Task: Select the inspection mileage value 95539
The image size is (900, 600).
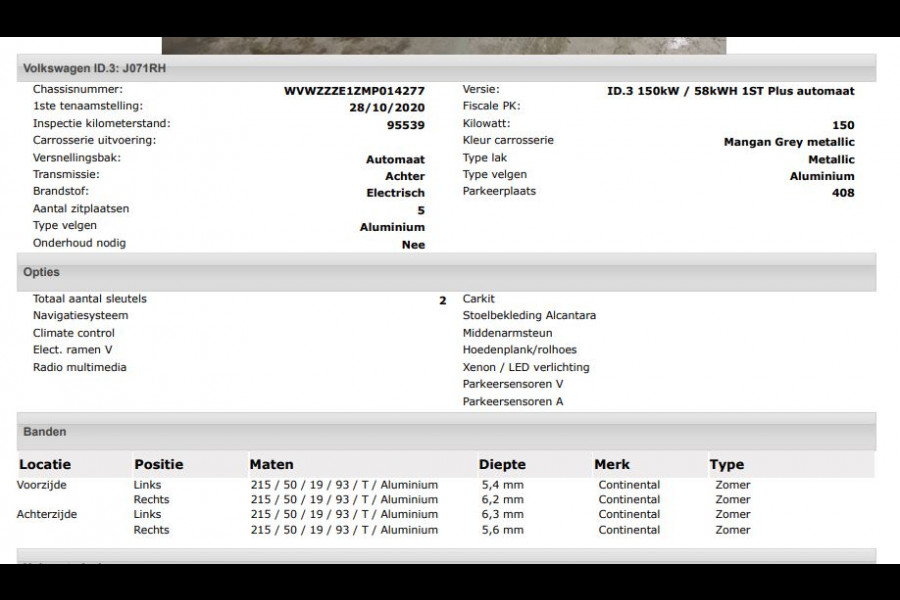Action: [x=406, y=123]
